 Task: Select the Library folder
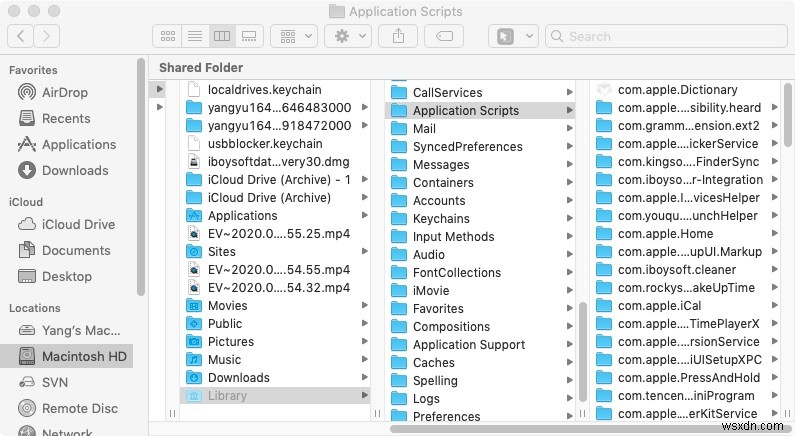[275, 395]
